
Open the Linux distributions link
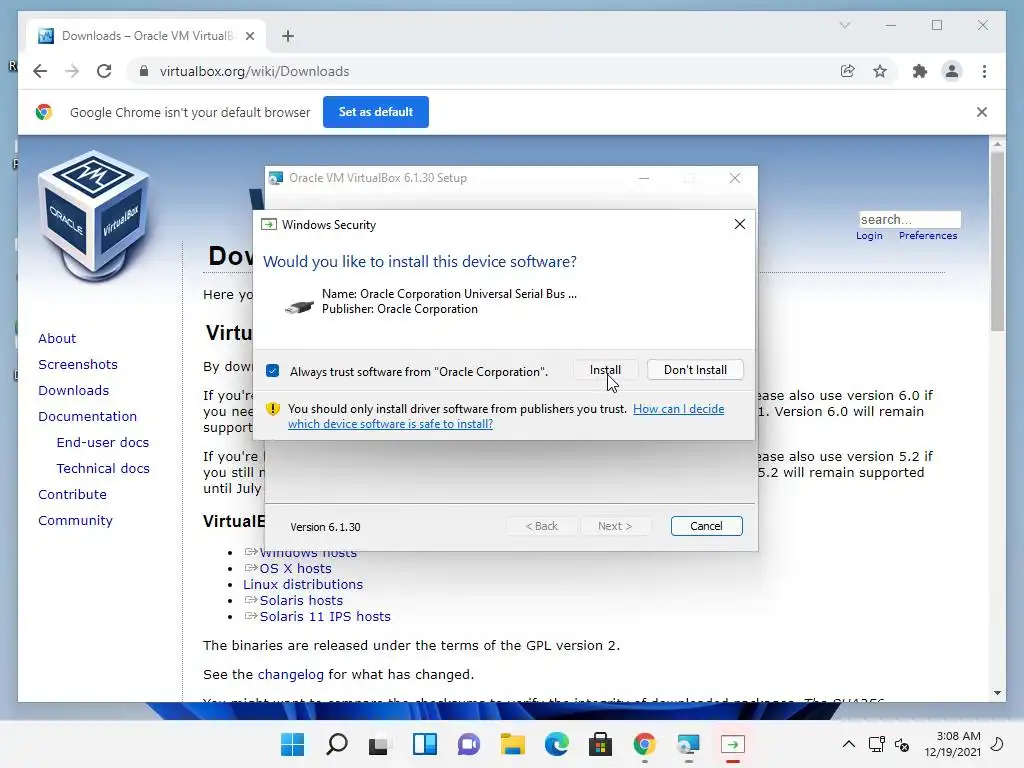click(x=303, y=584)
